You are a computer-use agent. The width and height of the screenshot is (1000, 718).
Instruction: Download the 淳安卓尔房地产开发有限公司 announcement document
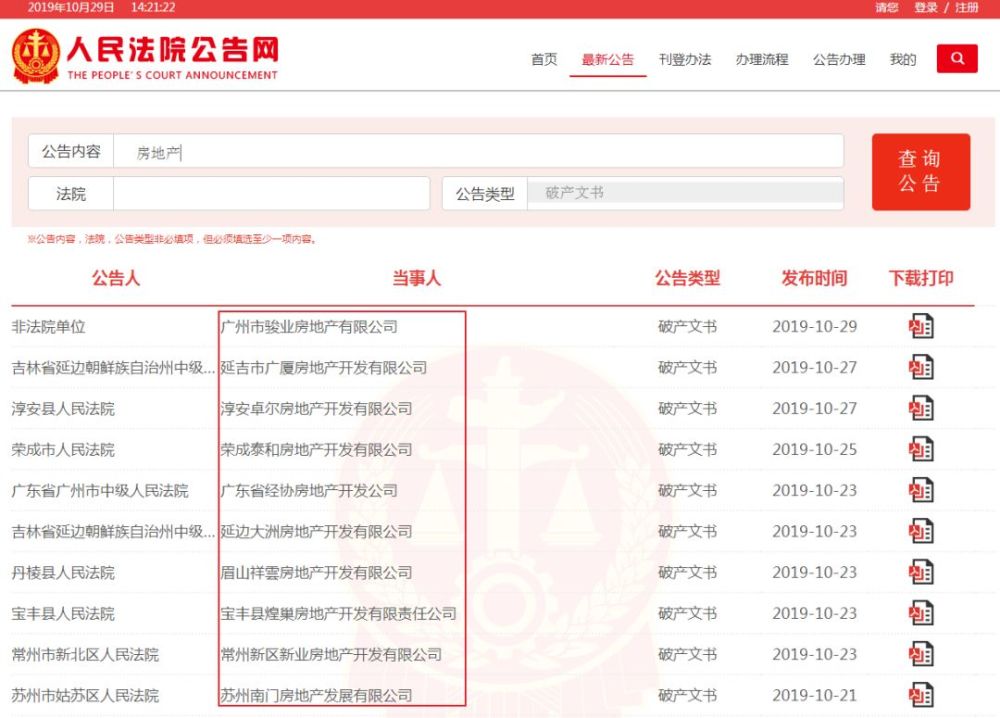pos(921,408)
